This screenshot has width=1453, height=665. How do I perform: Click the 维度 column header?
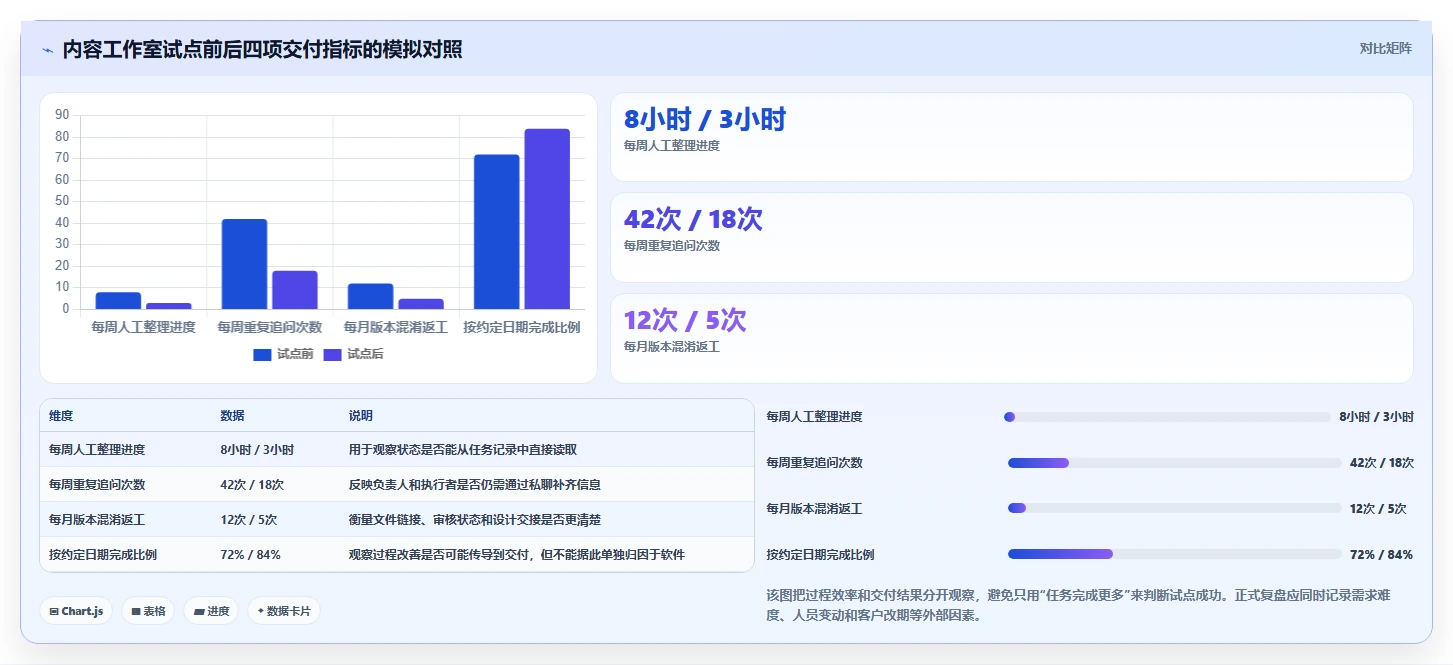61,416
